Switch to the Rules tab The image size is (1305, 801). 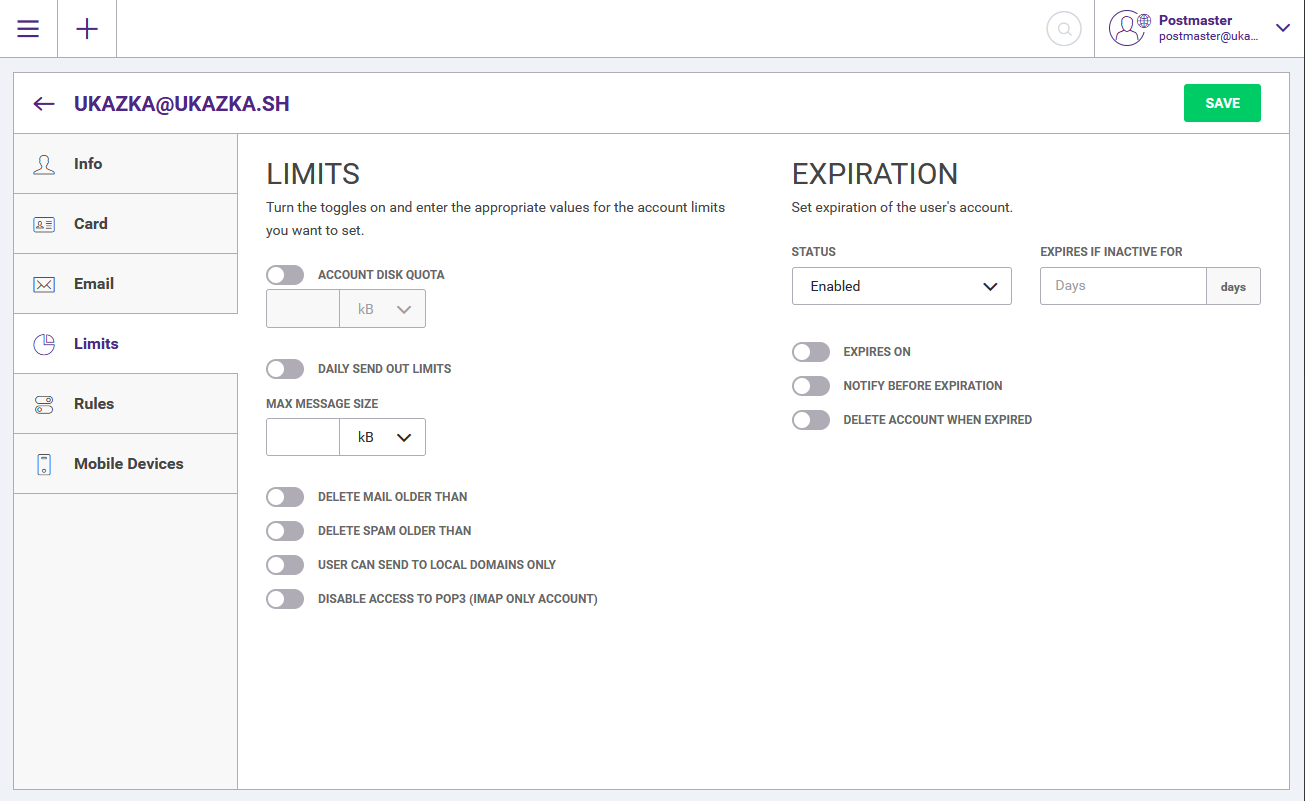[94, 404]
